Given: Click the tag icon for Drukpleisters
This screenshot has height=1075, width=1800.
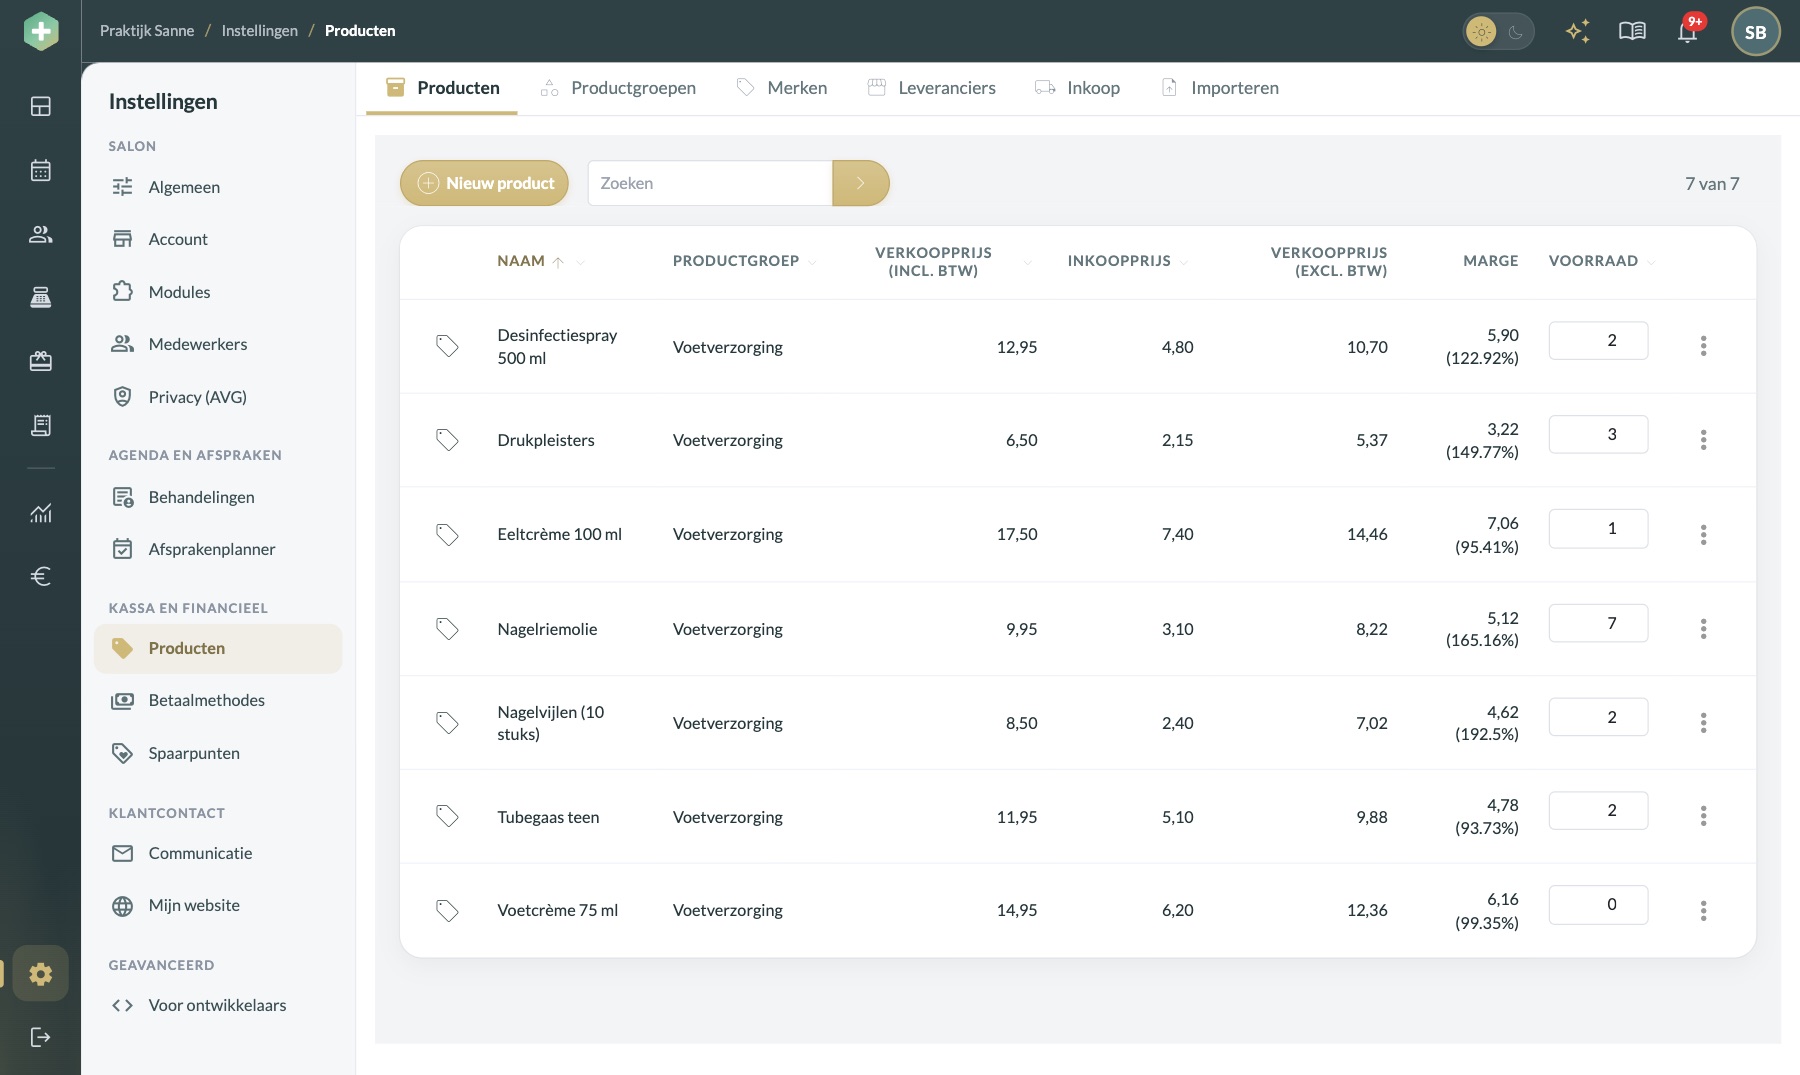Looking at the screenshot, I should 447,440.
